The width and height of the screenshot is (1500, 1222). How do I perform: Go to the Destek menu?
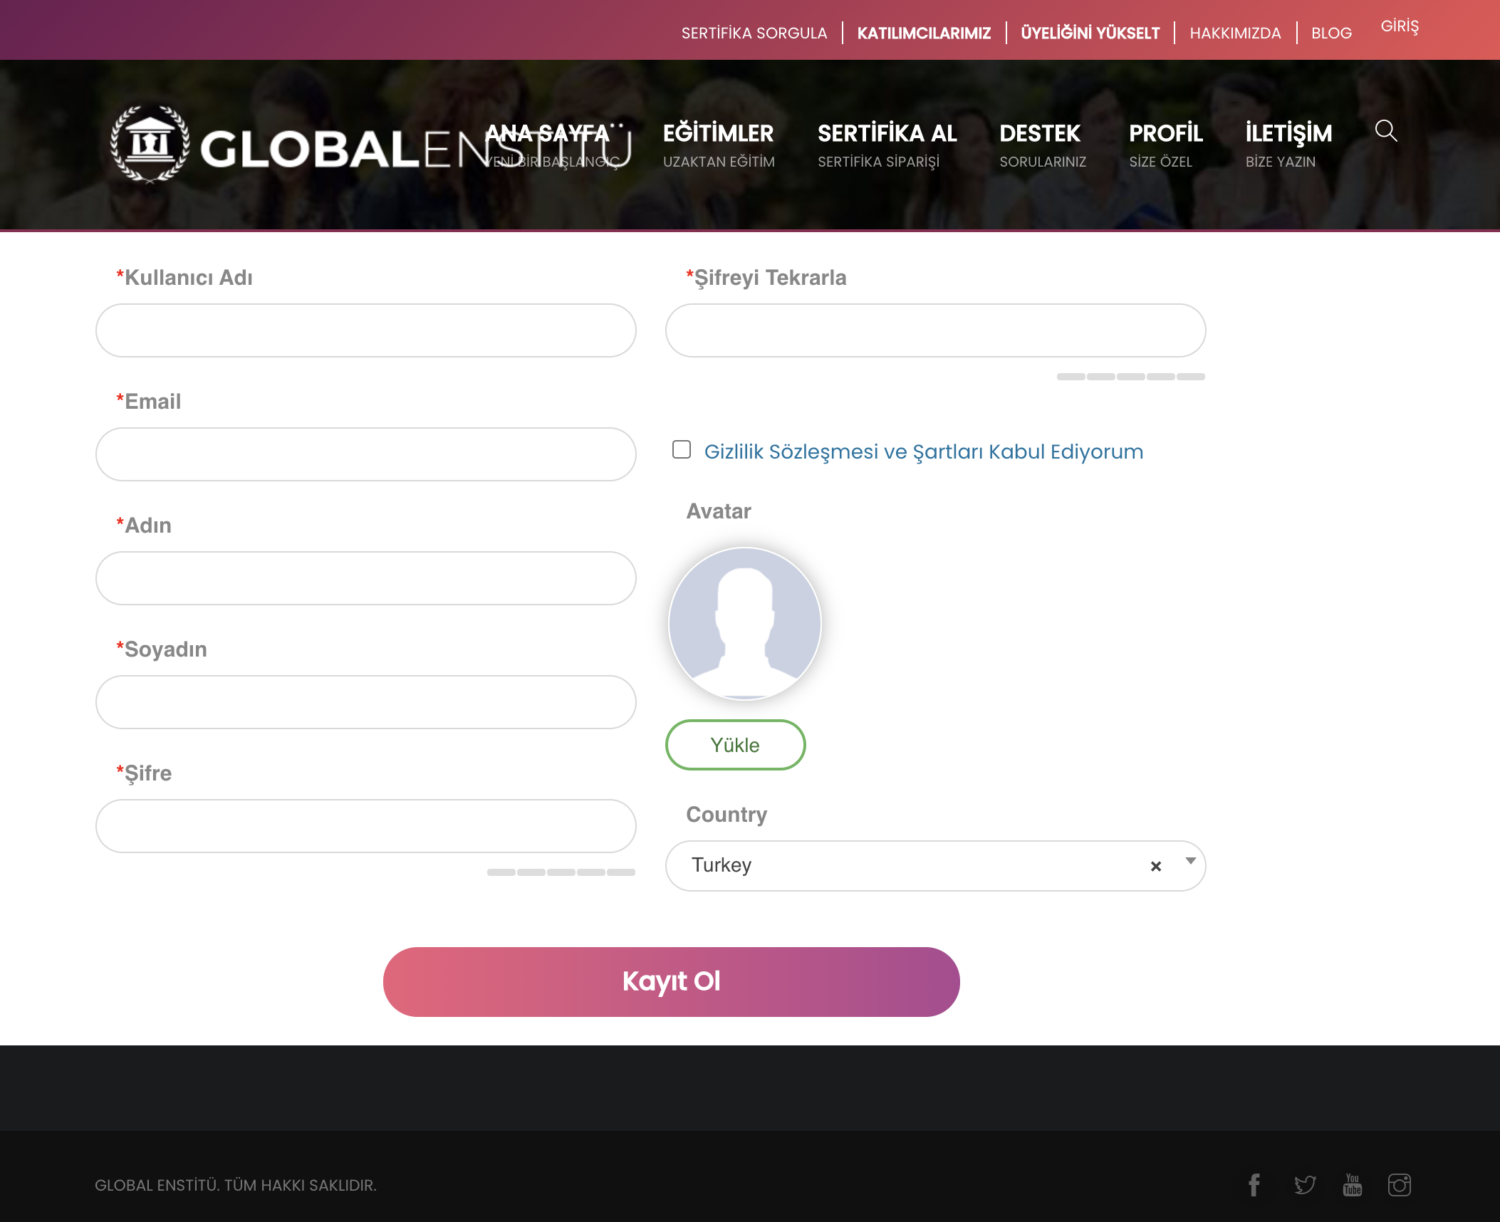[1040, 134]
